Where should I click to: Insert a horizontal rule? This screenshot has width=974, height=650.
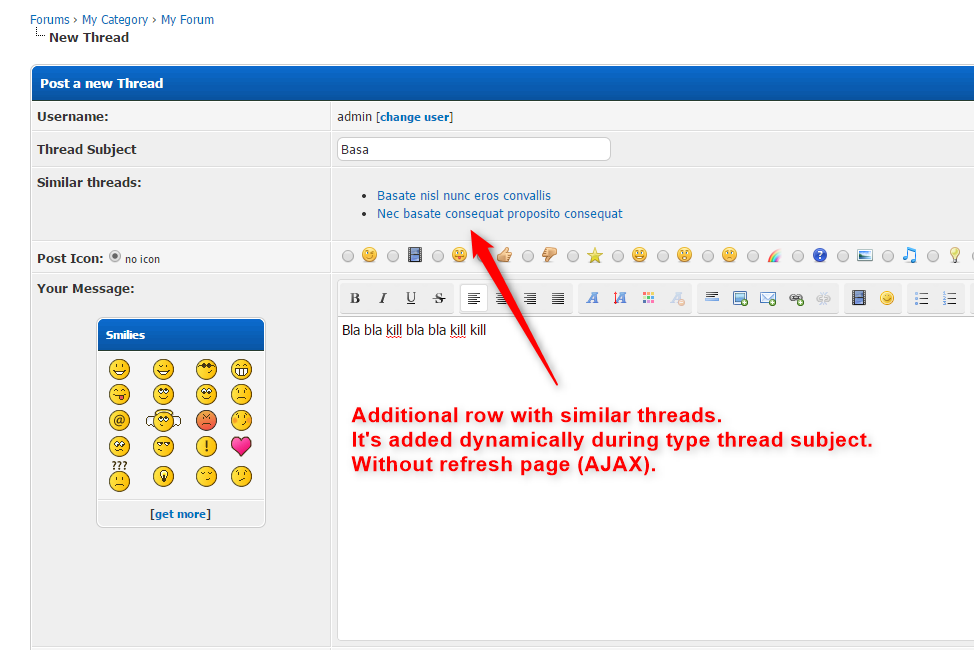712,298
